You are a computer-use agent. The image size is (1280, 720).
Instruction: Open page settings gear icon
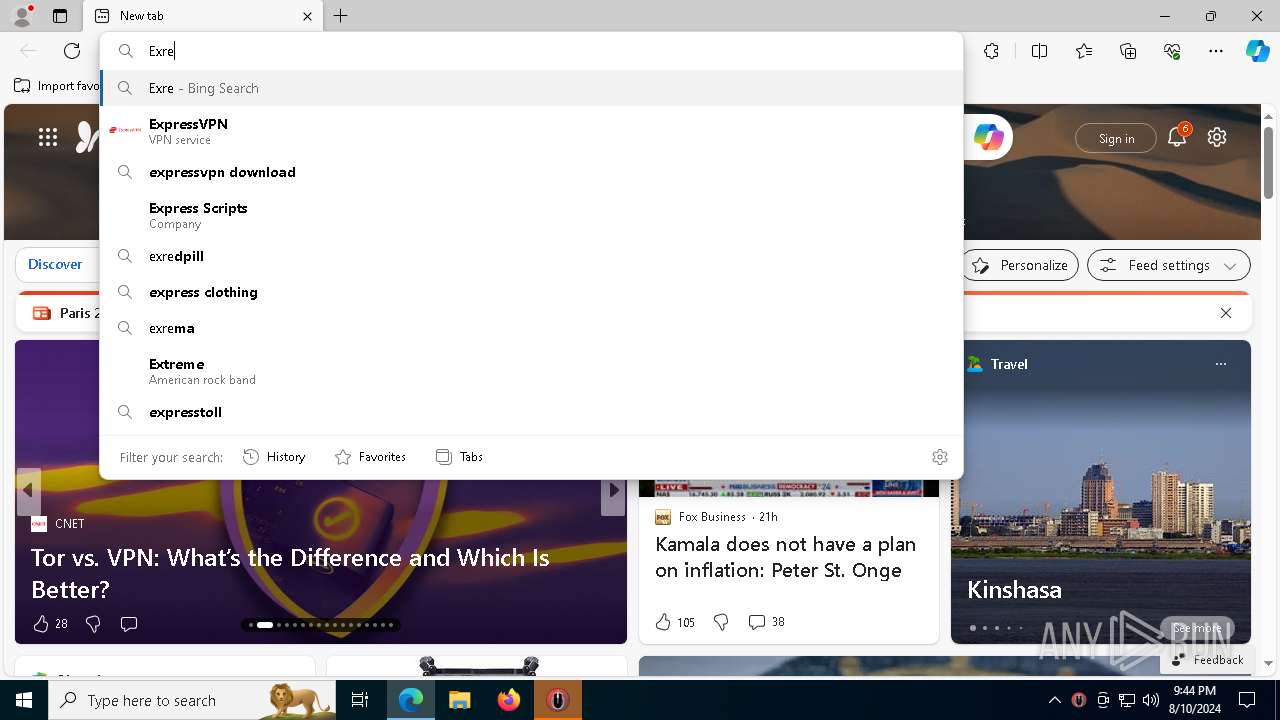[1217, 138]
